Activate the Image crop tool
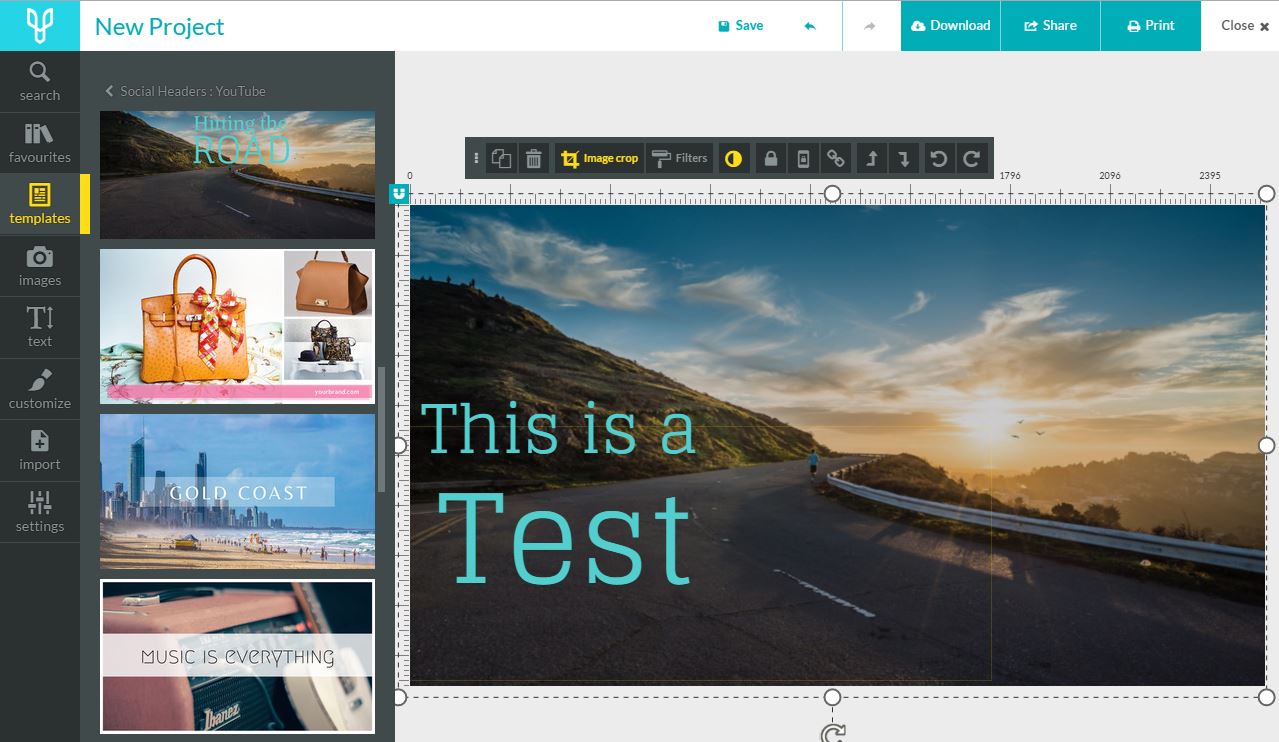The height and width of the screenshot is (742, 1279). (x=599, y=158)
